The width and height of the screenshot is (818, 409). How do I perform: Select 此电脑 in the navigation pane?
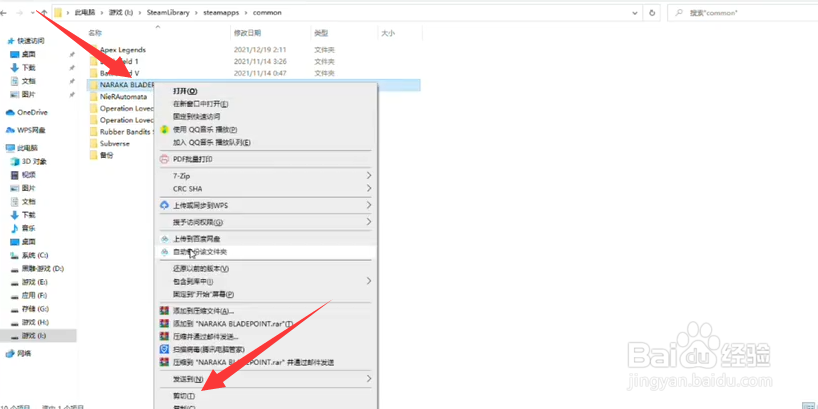coord(27,148)
